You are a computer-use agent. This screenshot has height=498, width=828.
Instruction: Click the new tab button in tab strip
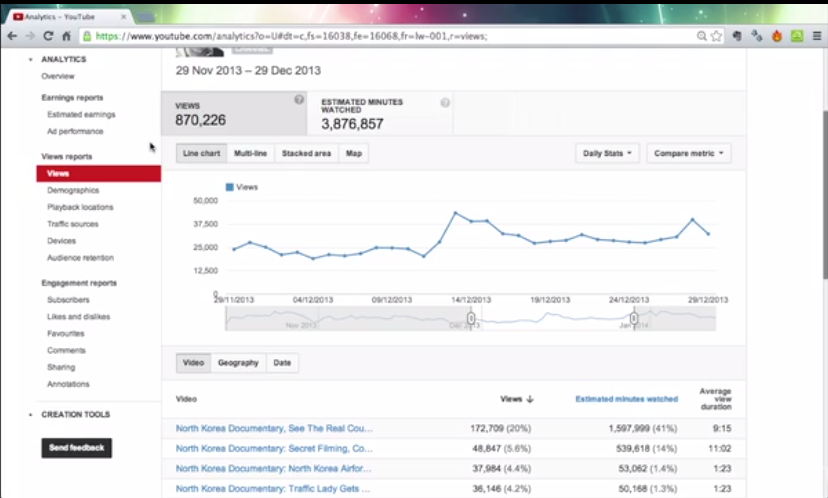point(145,17)
